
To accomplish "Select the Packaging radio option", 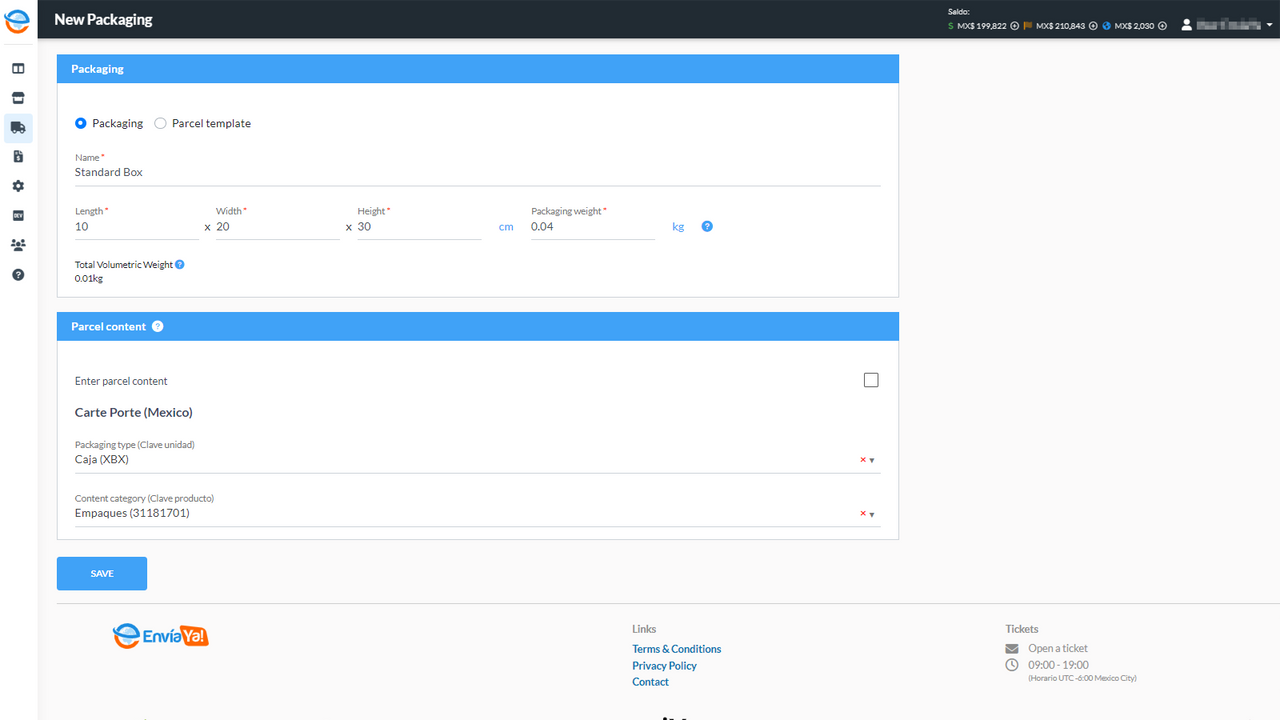I will pyautogui.click(x=81, y=124).
